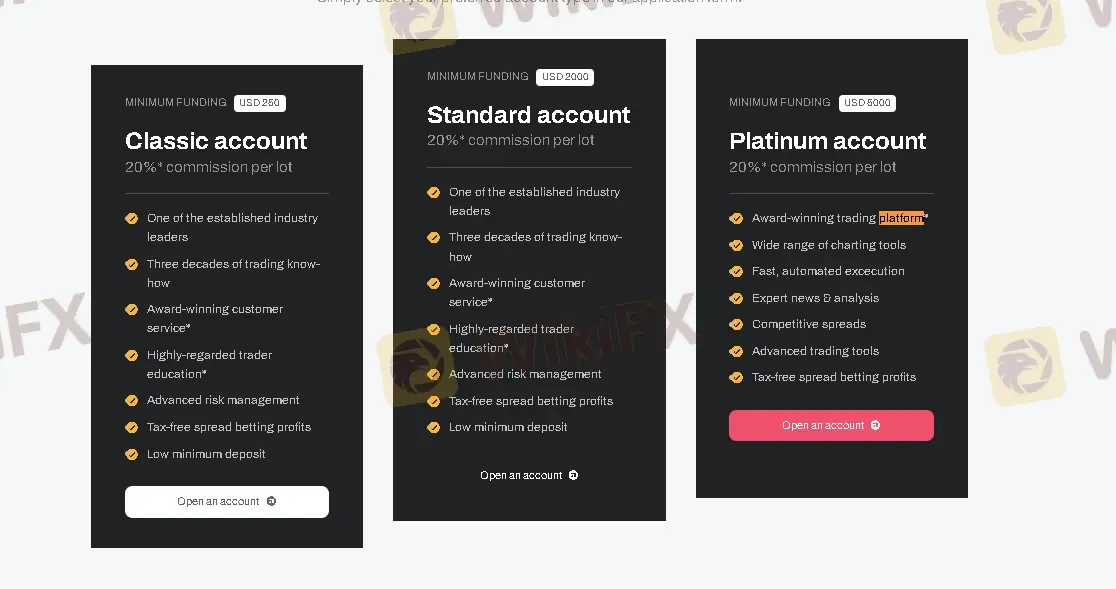This screenshot has width=1116, height=589.
Task: Select the 'USD 2000' badge on Standard account
Action: (564, 76)
